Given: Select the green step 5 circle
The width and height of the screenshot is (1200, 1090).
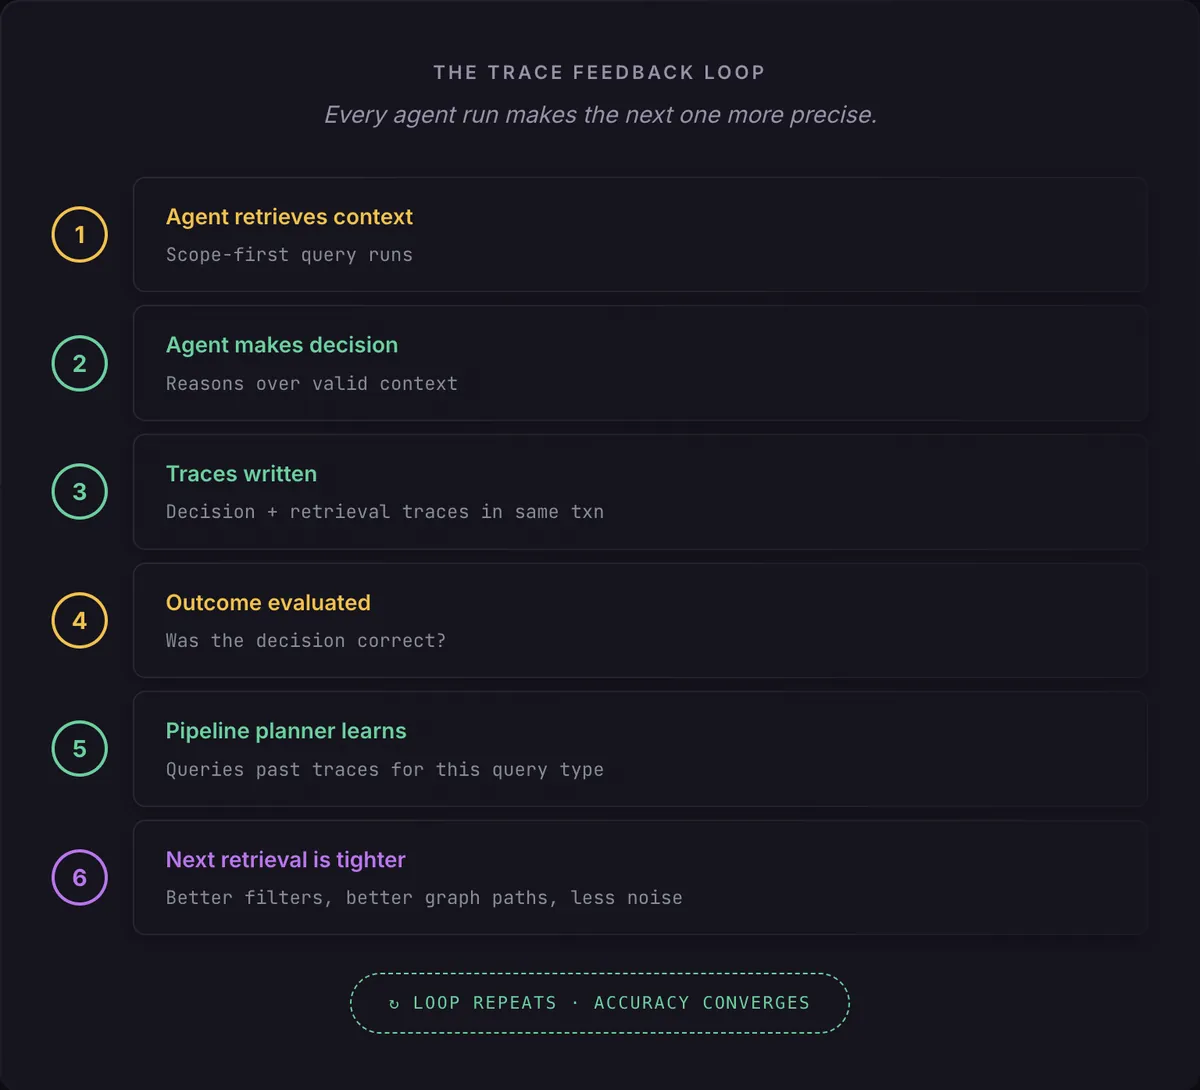Looking at the screenshot, I should tap(80, 749).
